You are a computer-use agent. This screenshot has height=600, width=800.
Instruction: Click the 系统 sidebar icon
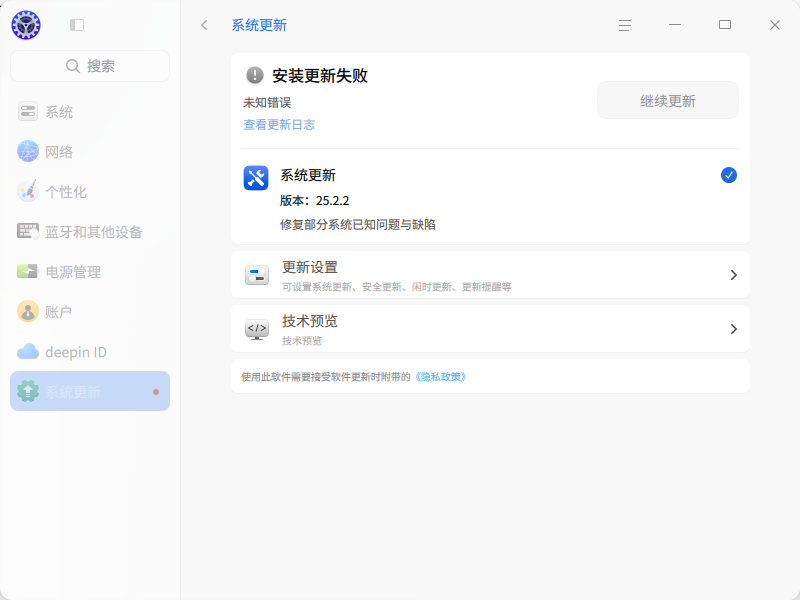pos(28,111)
